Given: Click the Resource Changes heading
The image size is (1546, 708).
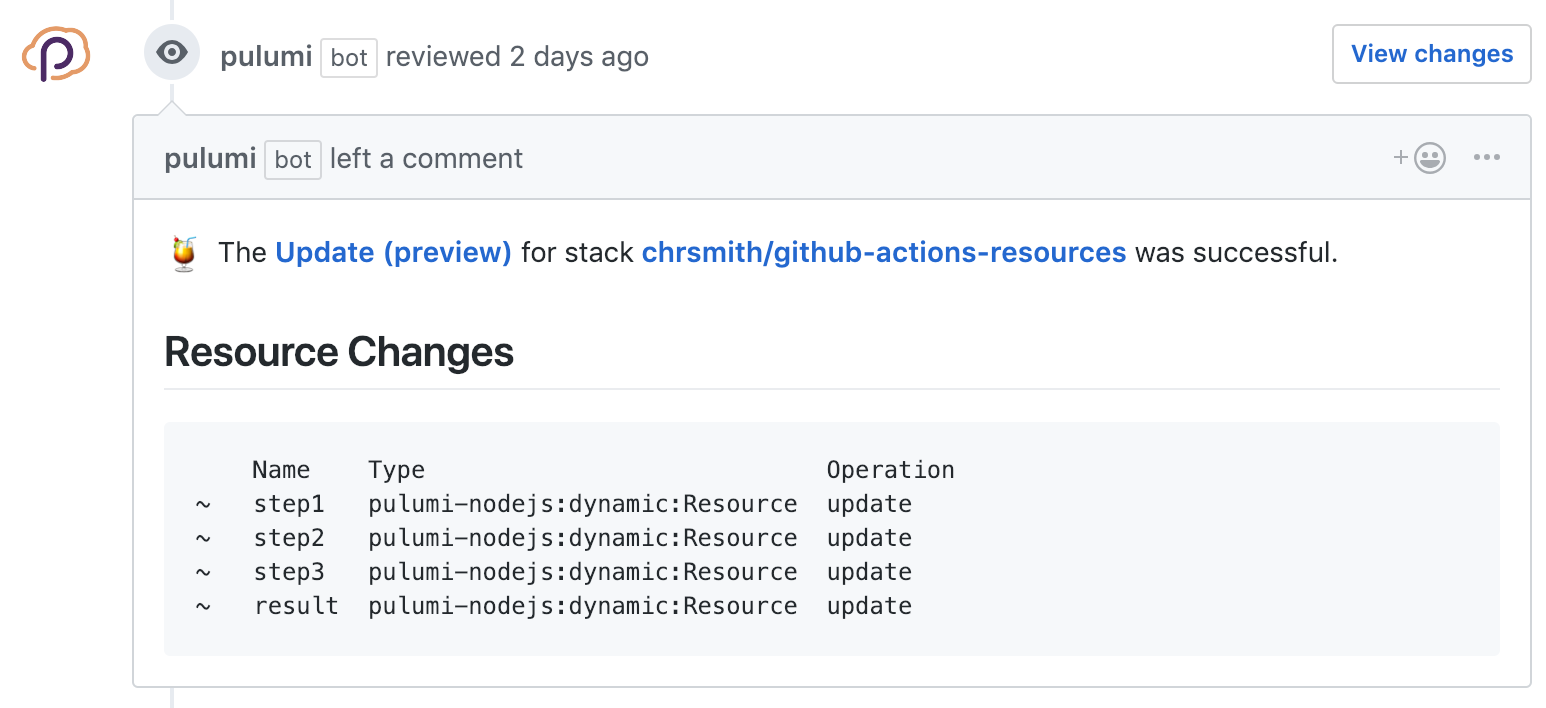Looking at the screenshot, I should (339, 352).
